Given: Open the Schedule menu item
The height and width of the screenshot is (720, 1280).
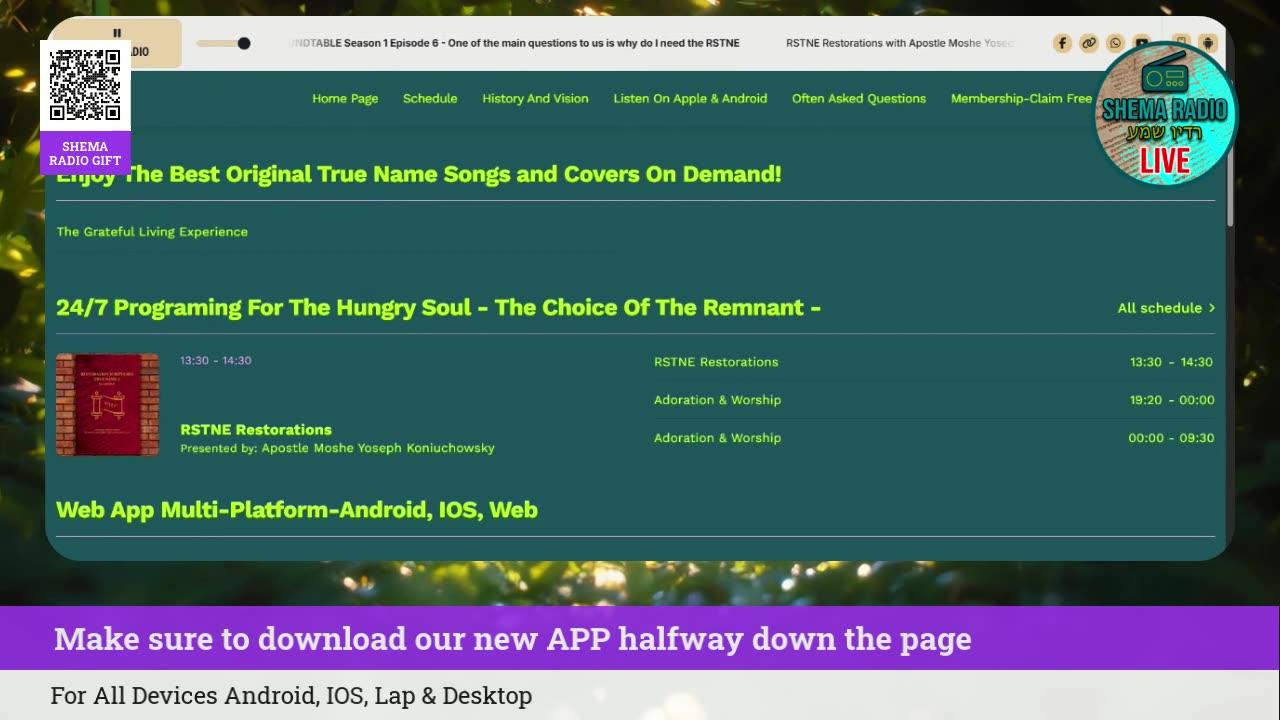Looking at the screenshot, I should click(430, 98).
